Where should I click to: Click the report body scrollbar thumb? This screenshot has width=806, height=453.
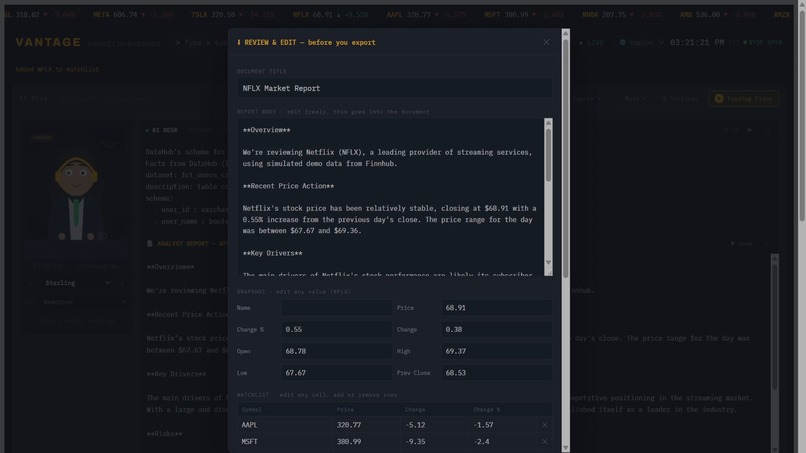tap(548, 154)
